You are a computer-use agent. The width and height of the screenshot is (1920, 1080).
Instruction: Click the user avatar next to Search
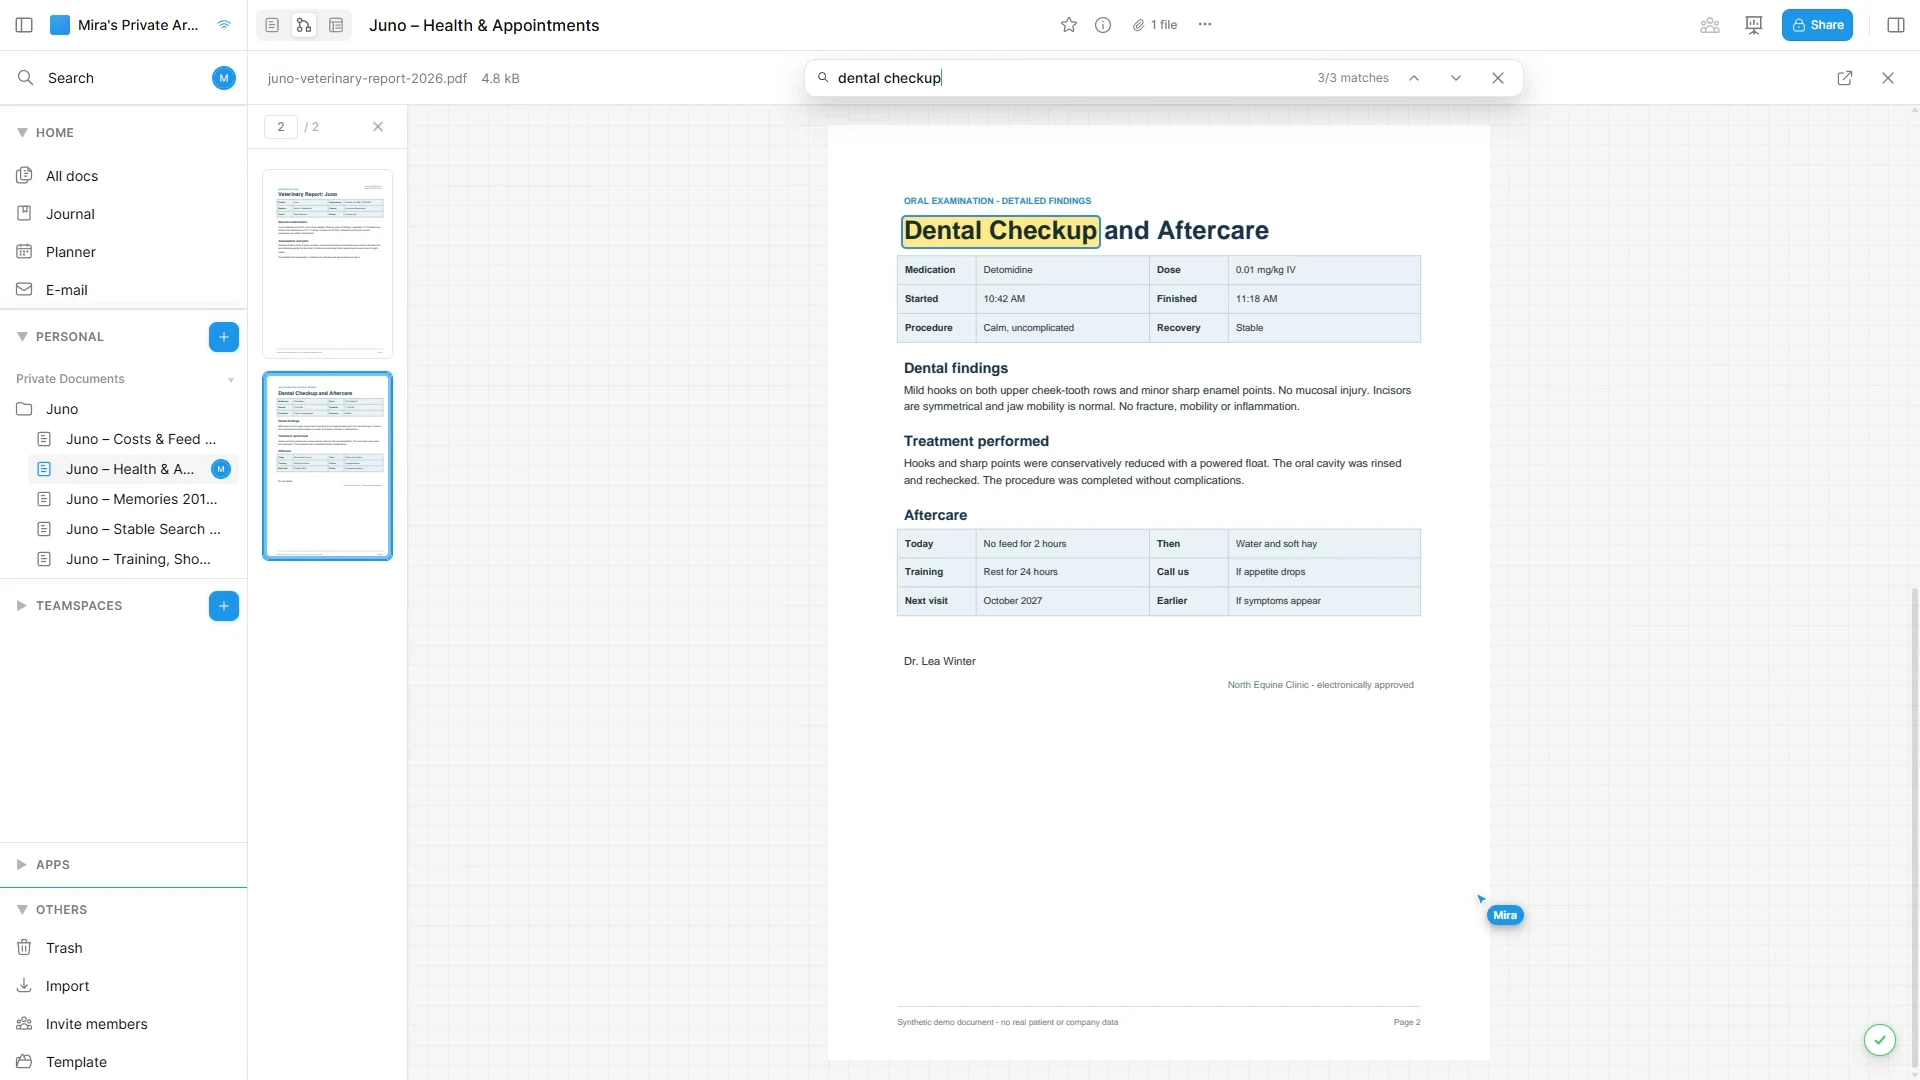tap(224, 78)
